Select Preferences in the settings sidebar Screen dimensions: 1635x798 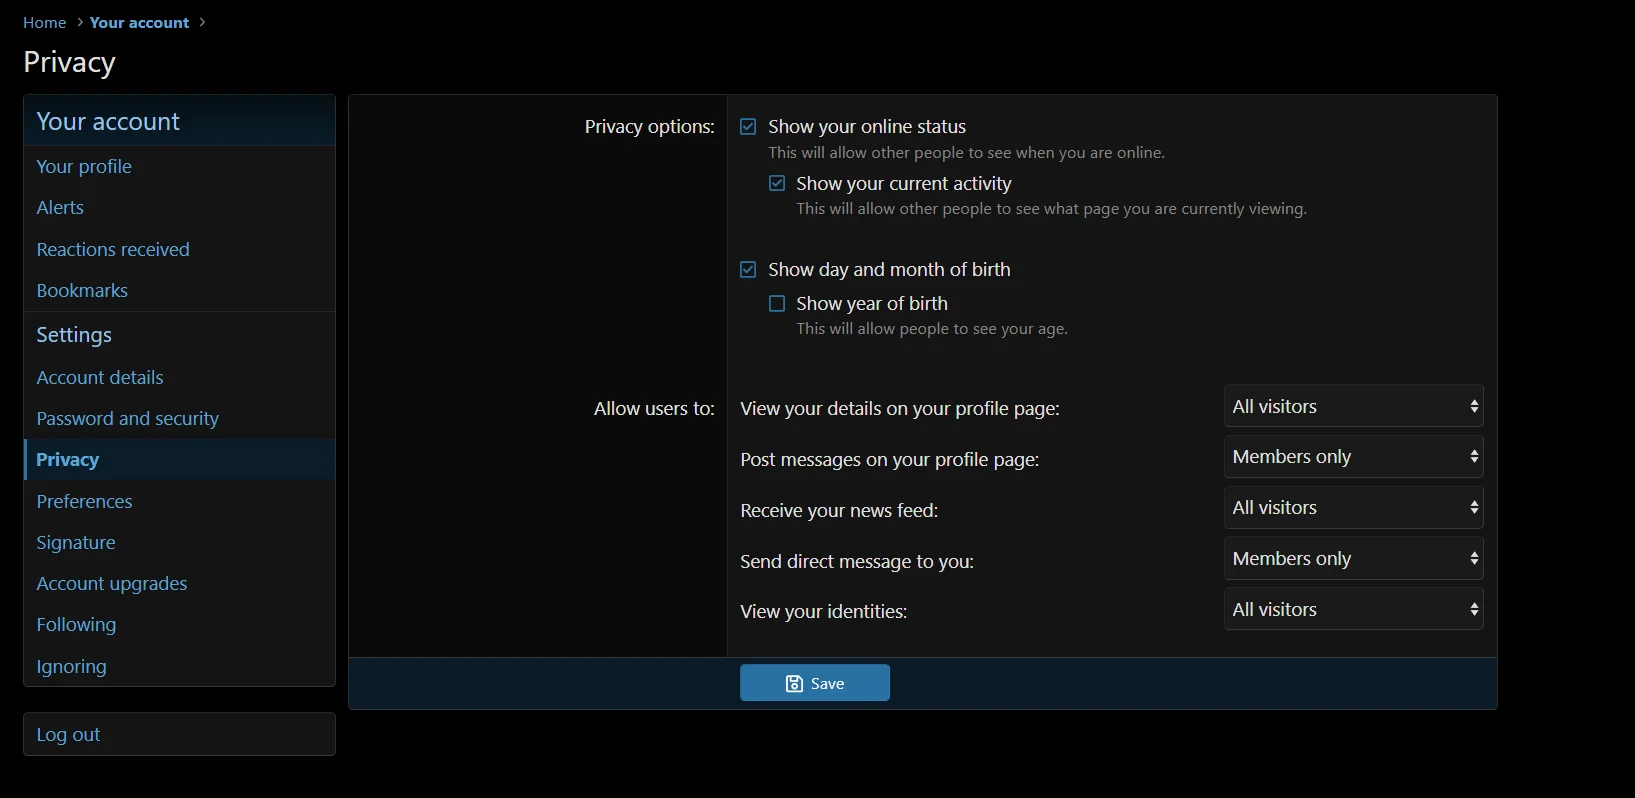[84, 502]
